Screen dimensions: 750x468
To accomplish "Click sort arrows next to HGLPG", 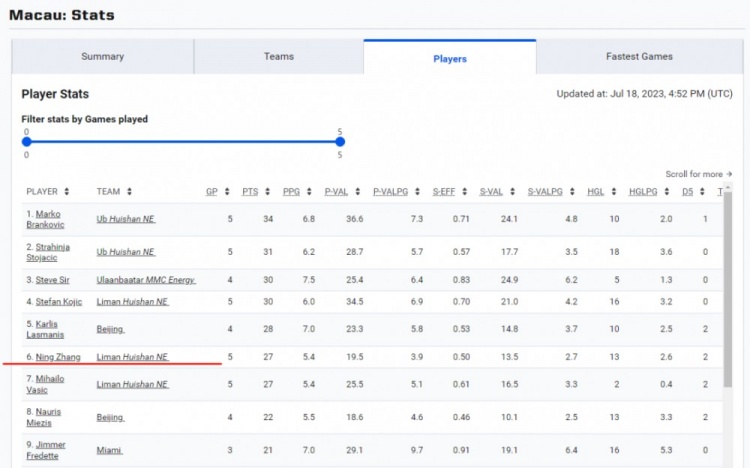I will [667, 191].
